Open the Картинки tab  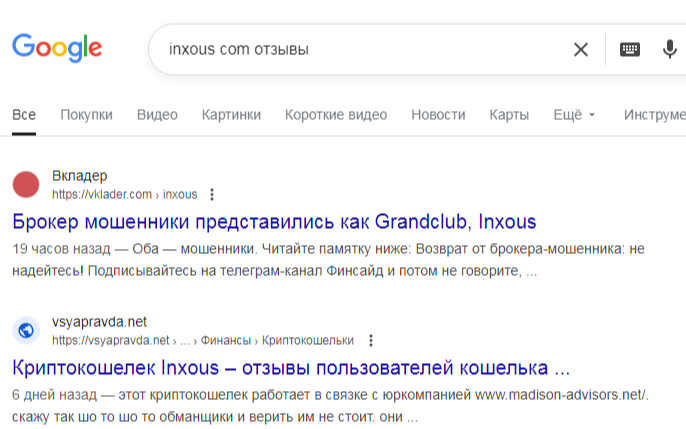click(231, 115)
